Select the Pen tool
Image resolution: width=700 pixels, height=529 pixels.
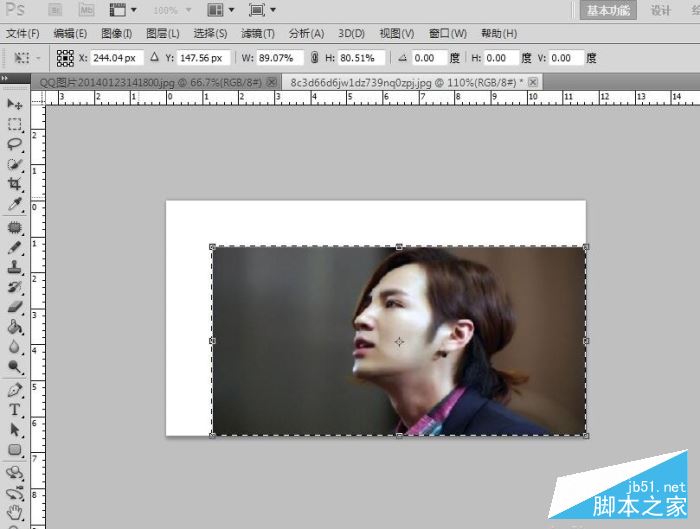[x=15, y=390]
